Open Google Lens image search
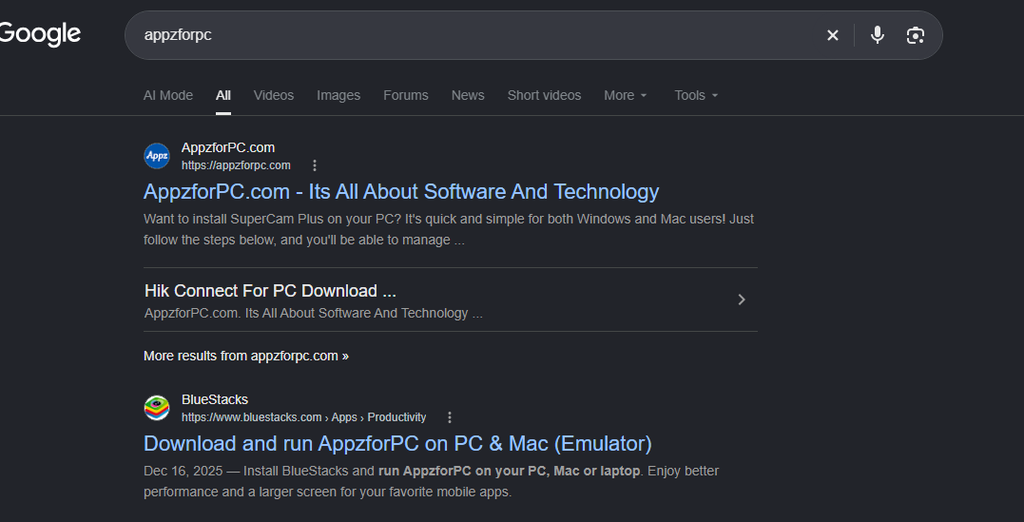This screenshot has width=1024, height=522. [916, 35]
